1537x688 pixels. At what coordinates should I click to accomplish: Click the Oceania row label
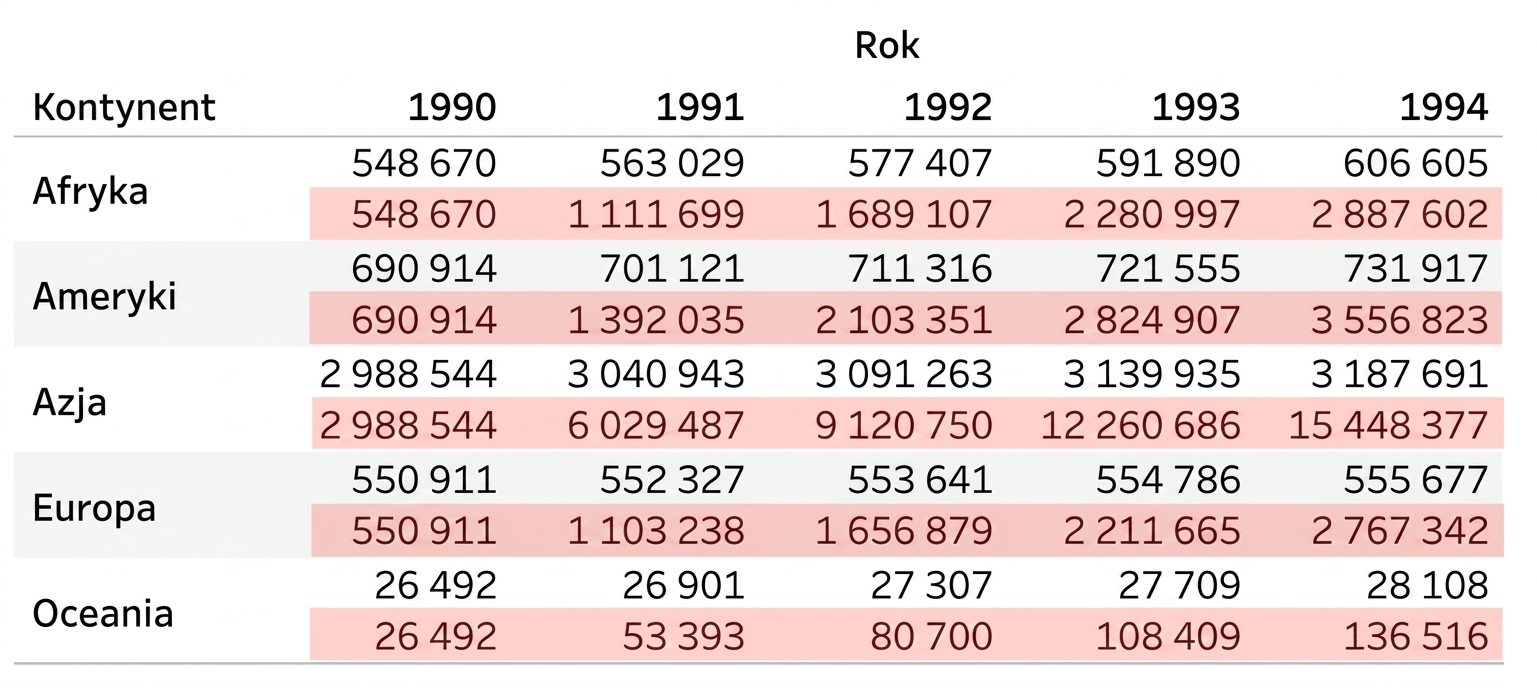103,614
